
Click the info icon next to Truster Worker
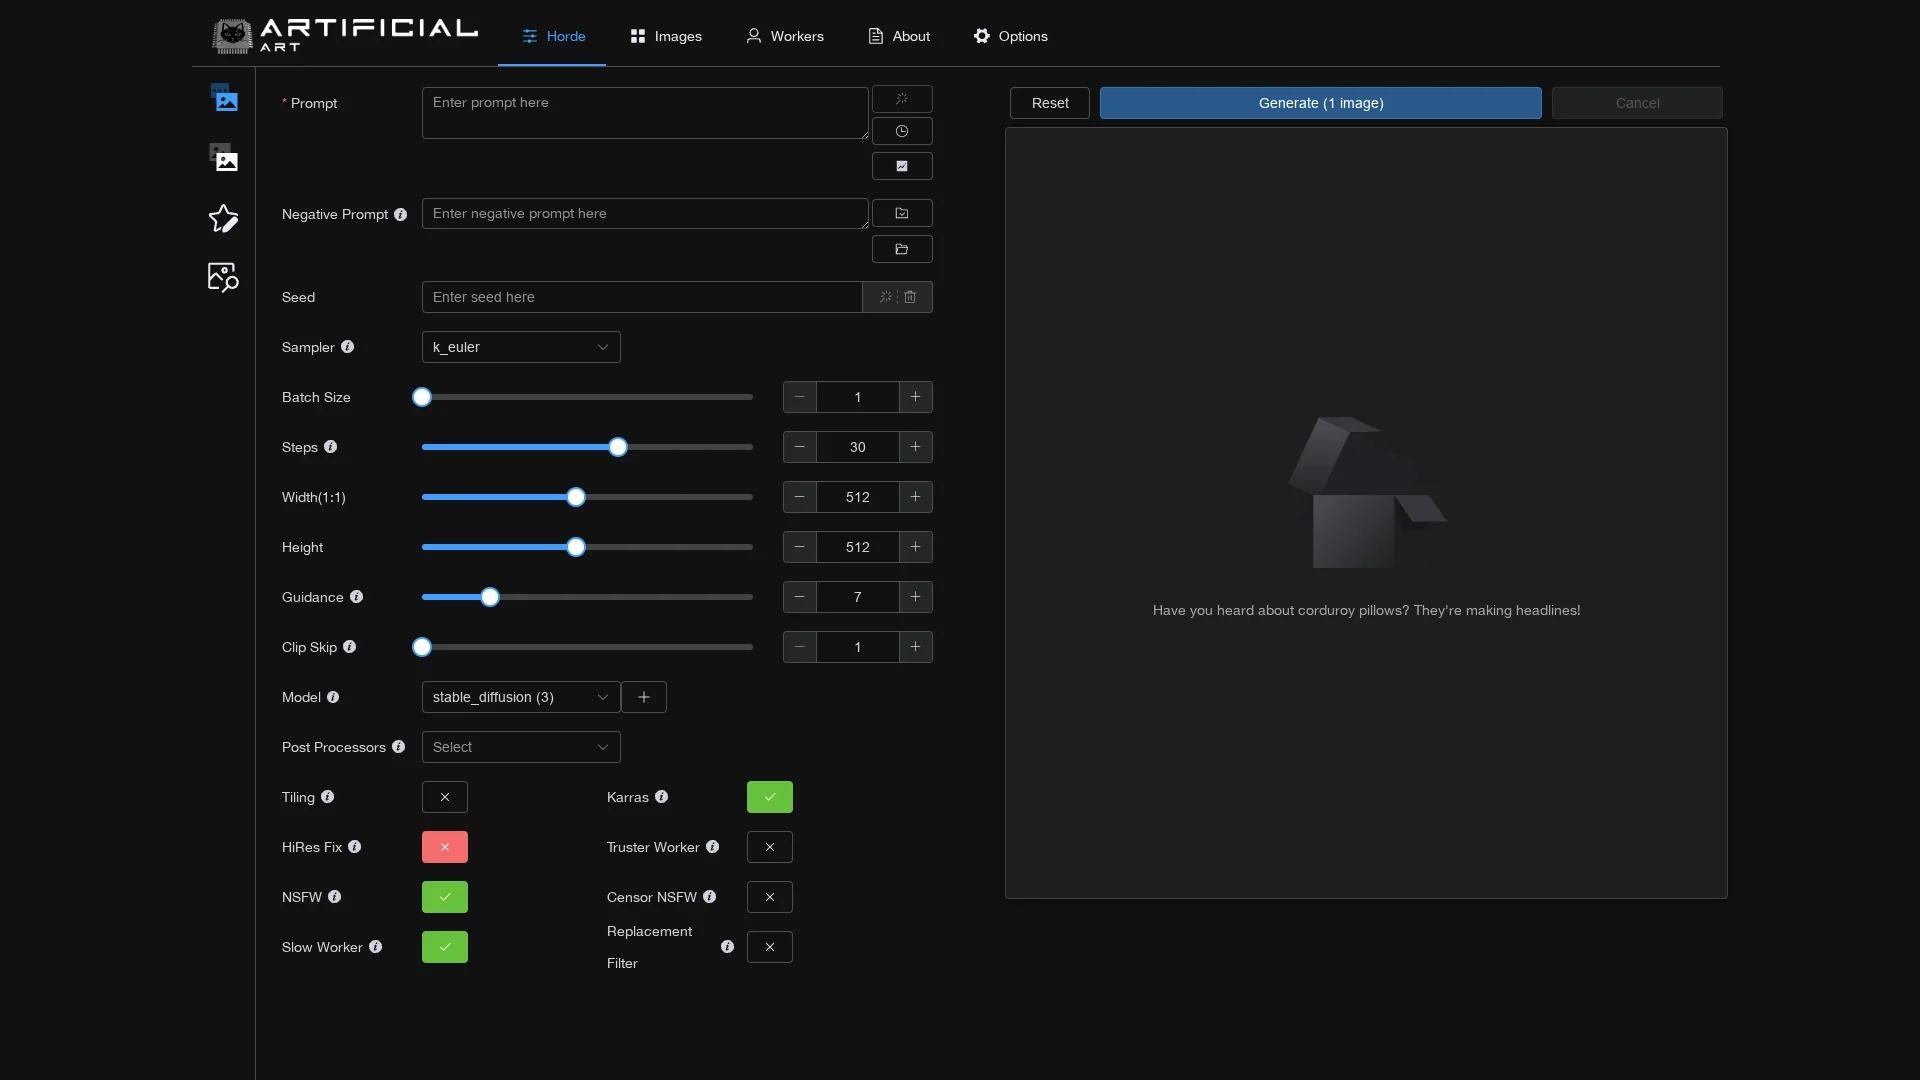713,847
